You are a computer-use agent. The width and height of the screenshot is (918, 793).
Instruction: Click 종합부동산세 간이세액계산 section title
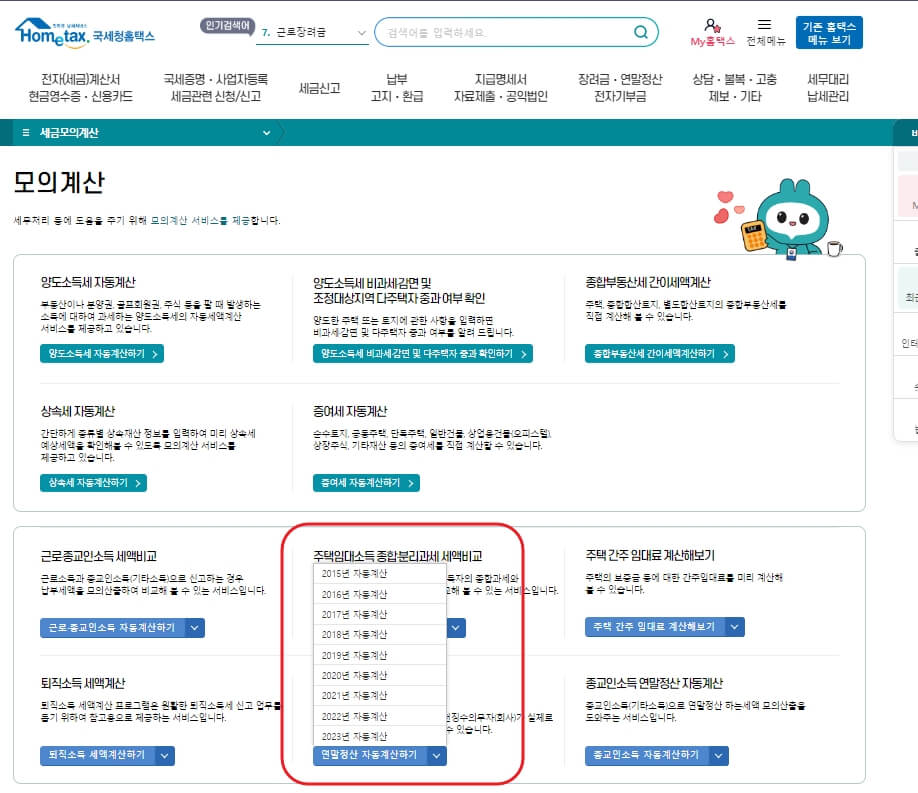(x=648, y=282)
